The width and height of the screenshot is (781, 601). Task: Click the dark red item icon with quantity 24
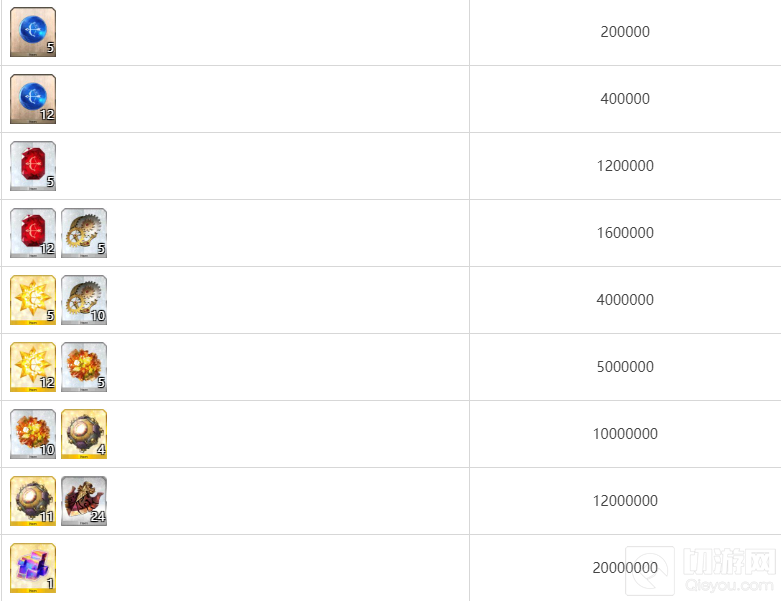(x=84, y=501)
